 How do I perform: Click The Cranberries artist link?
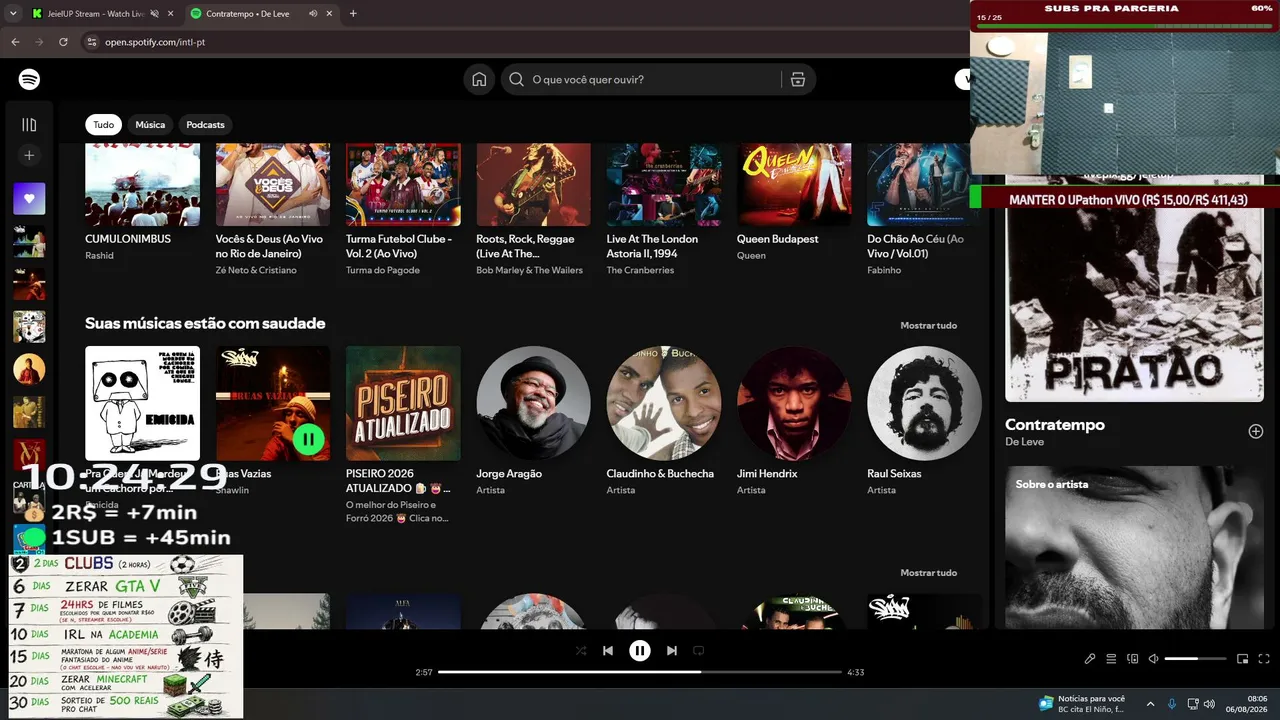pyautogui.click(x=640, y=271)
